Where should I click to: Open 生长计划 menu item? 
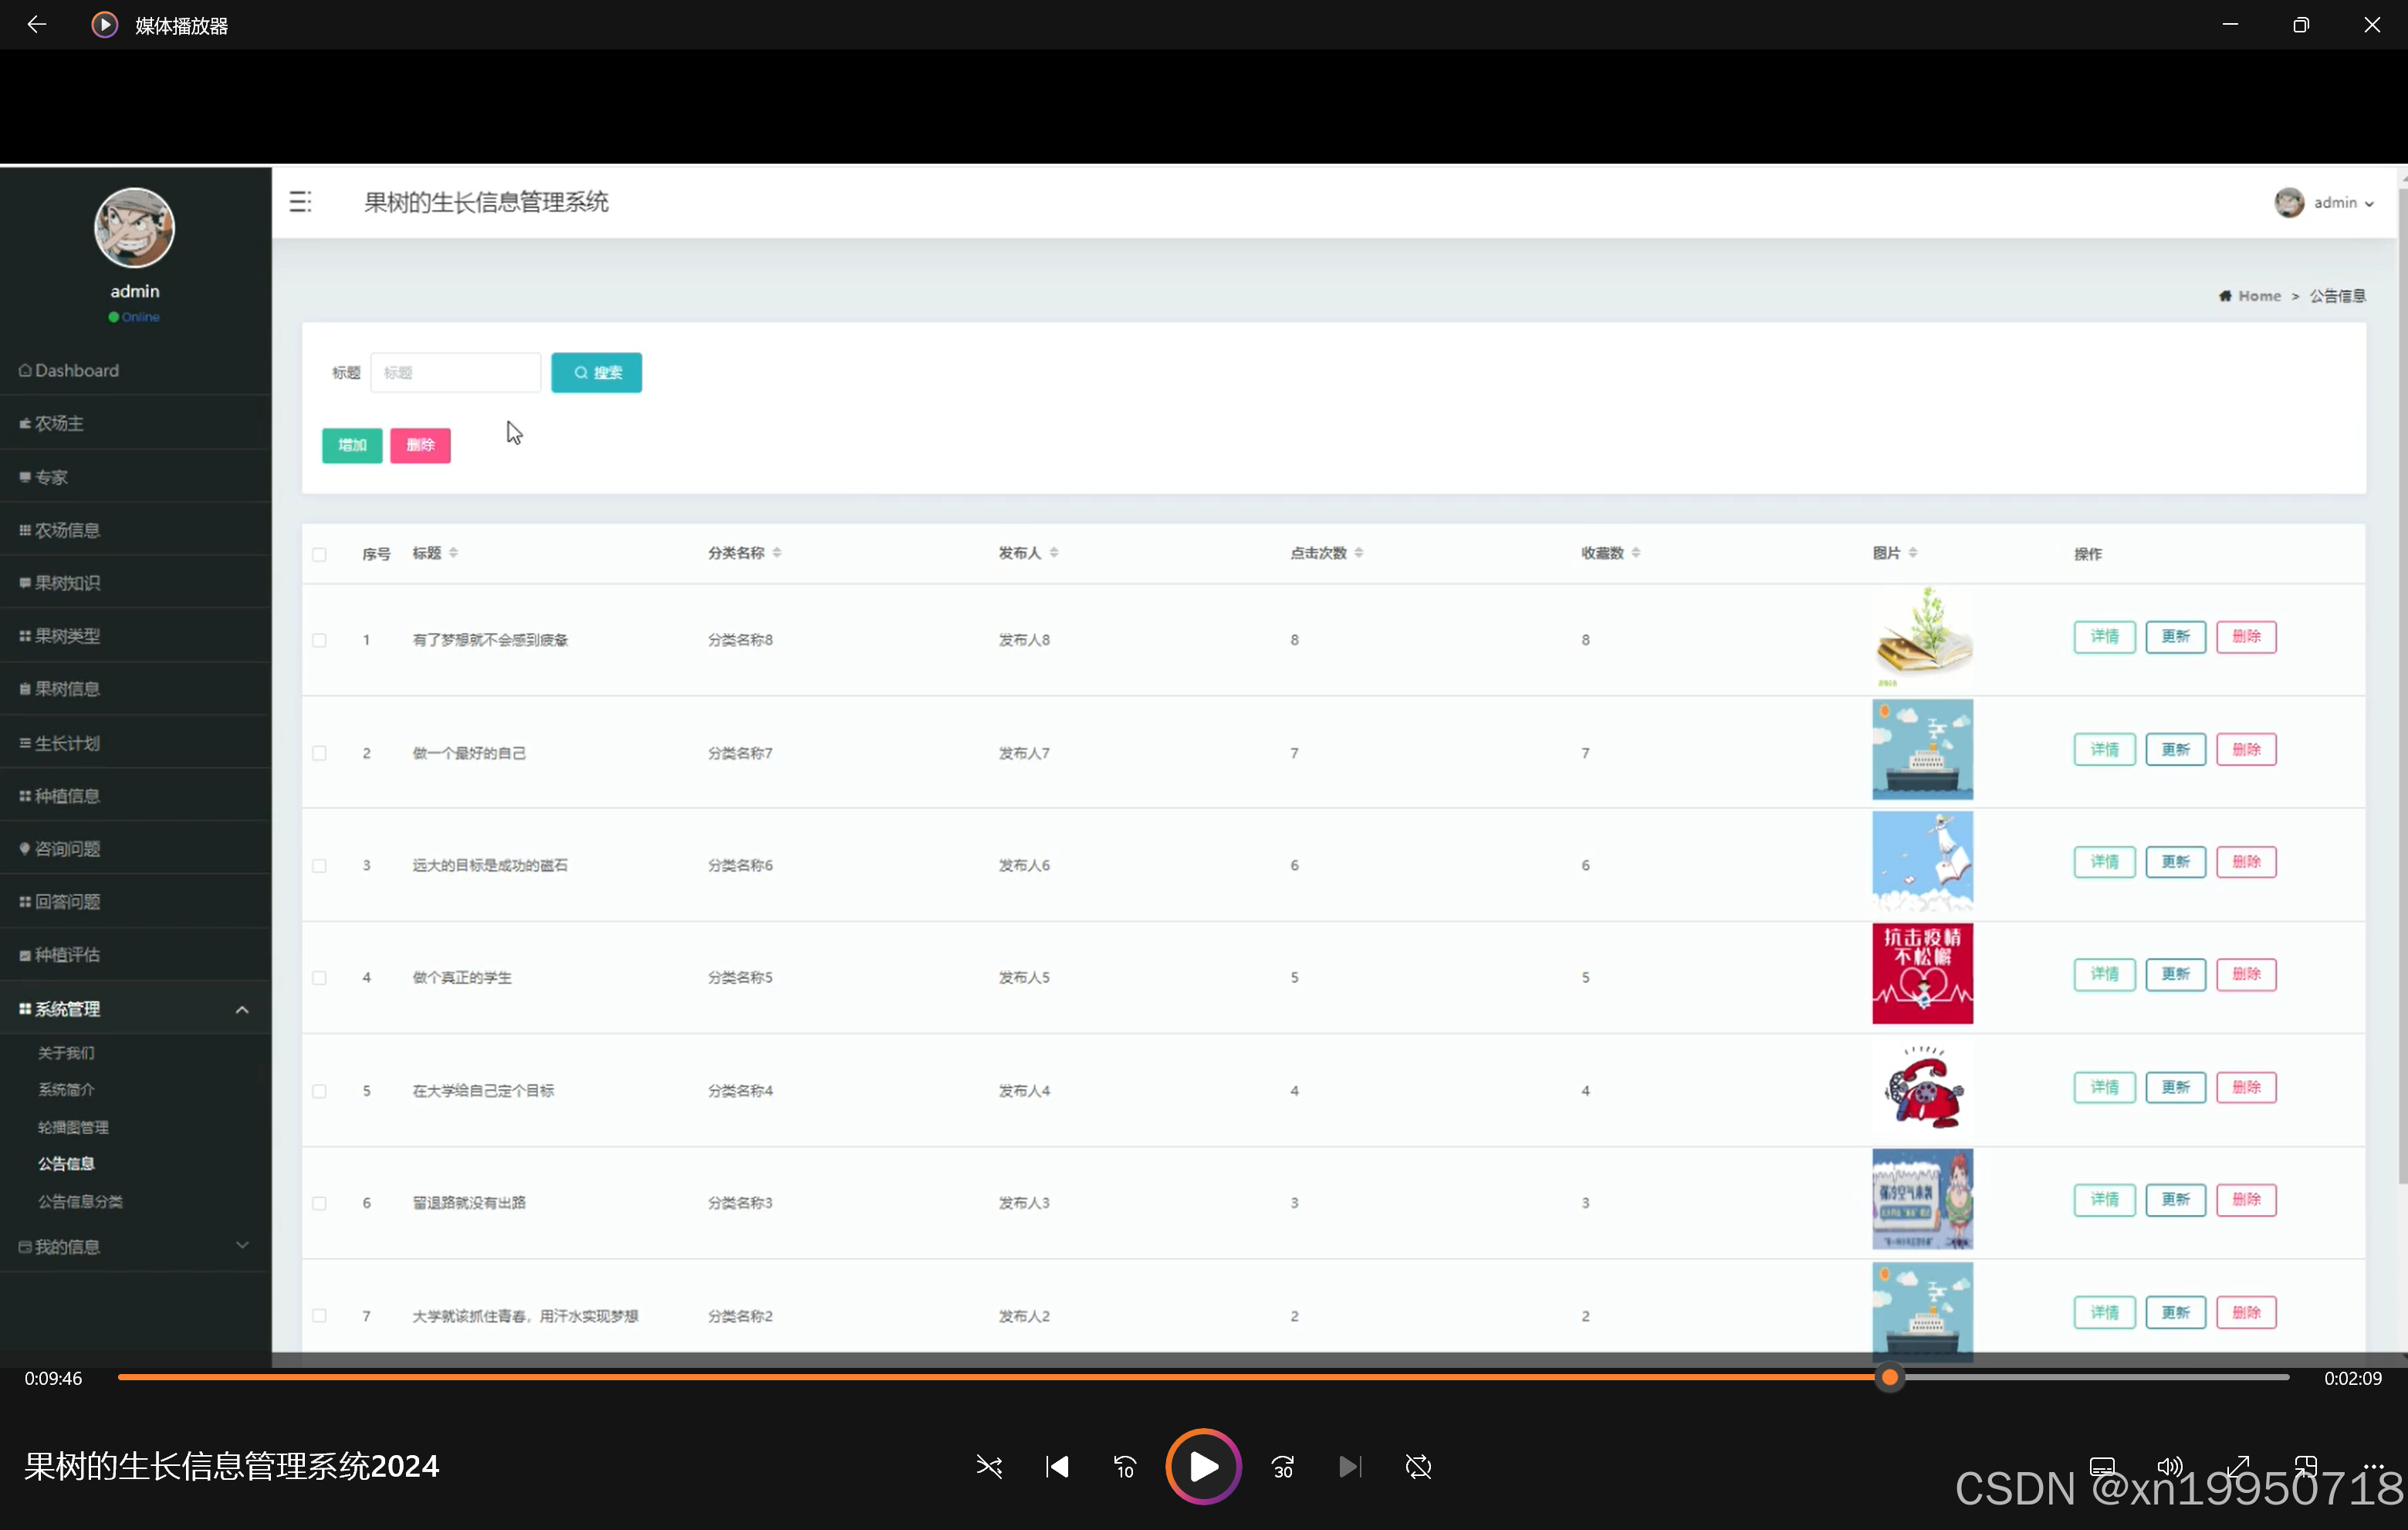tap(135, 743)
